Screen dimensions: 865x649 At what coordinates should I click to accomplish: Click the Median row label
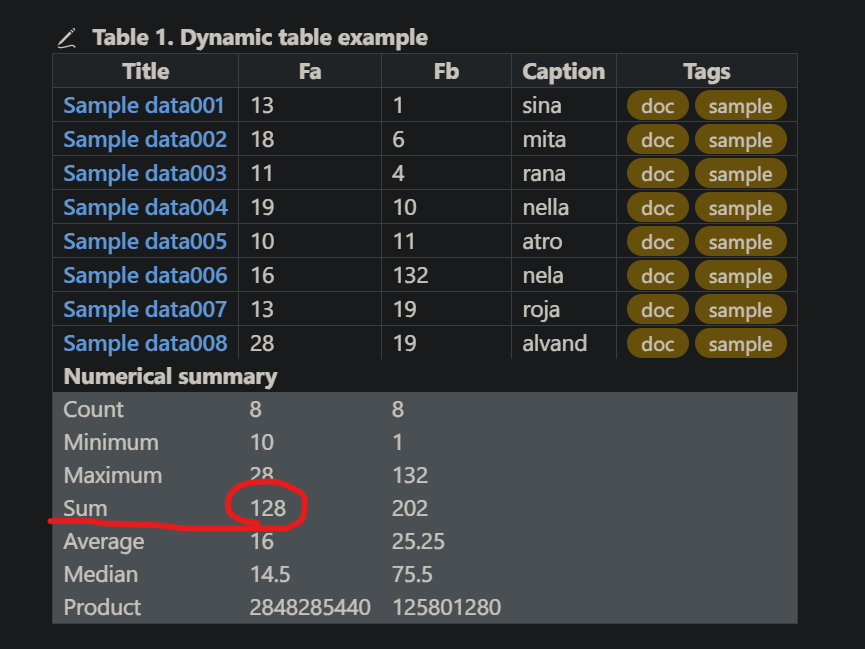click(100, 574)
